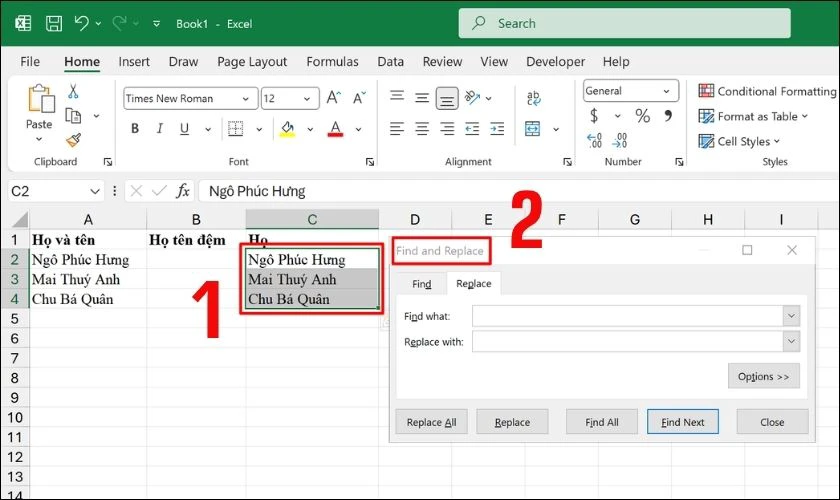This screenshot has height=500, width=840.
Task: Open Format as Table menu
Action: point(753,116)
